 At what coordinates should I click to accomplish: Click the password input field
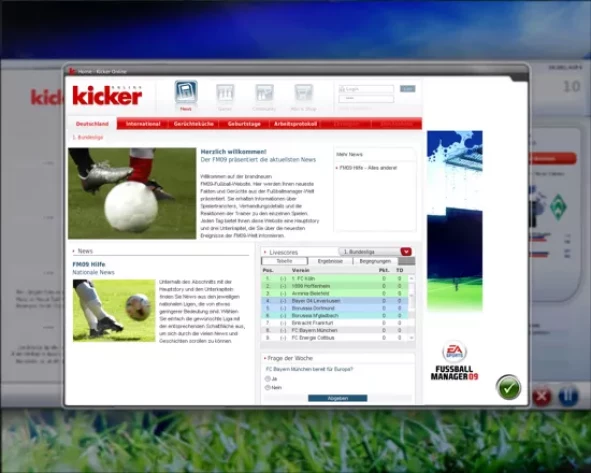(x=366, y=98)
